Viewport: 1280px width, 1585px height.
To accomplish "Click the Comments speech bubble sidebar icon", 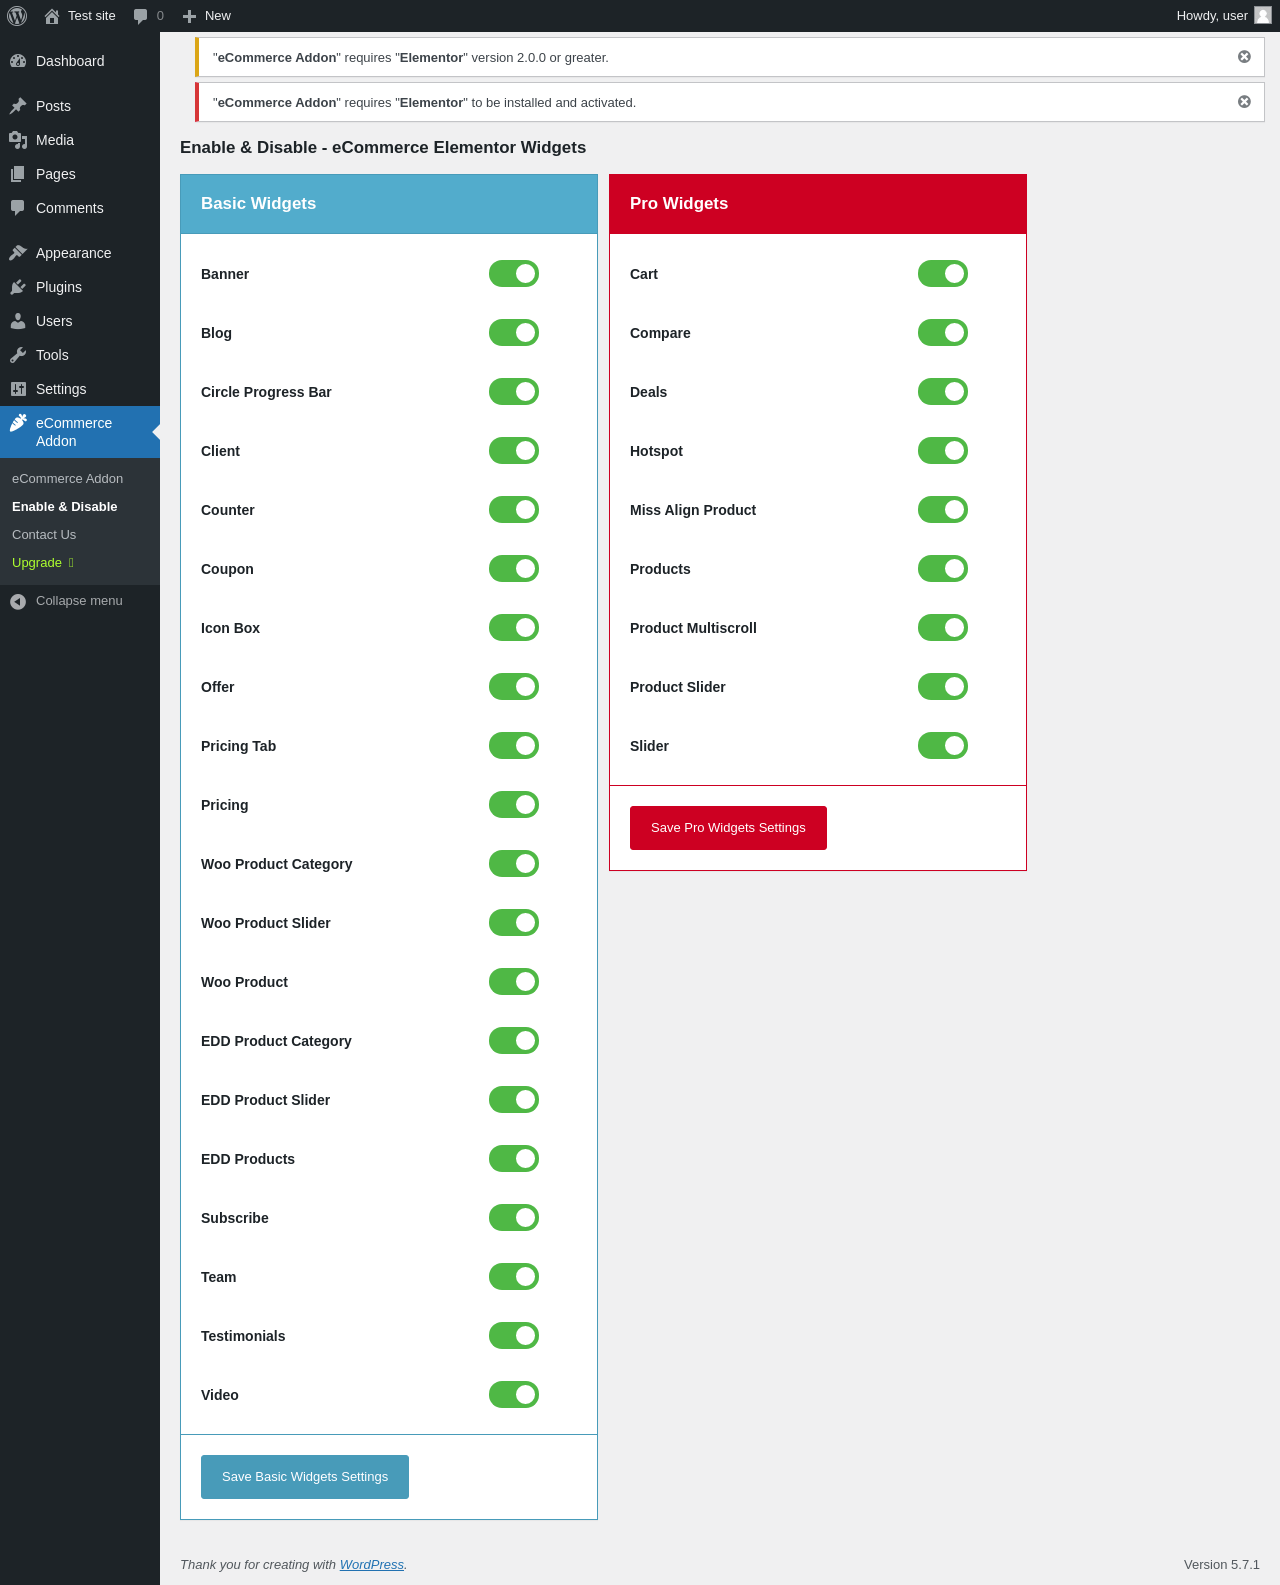I will pos(18,208).
